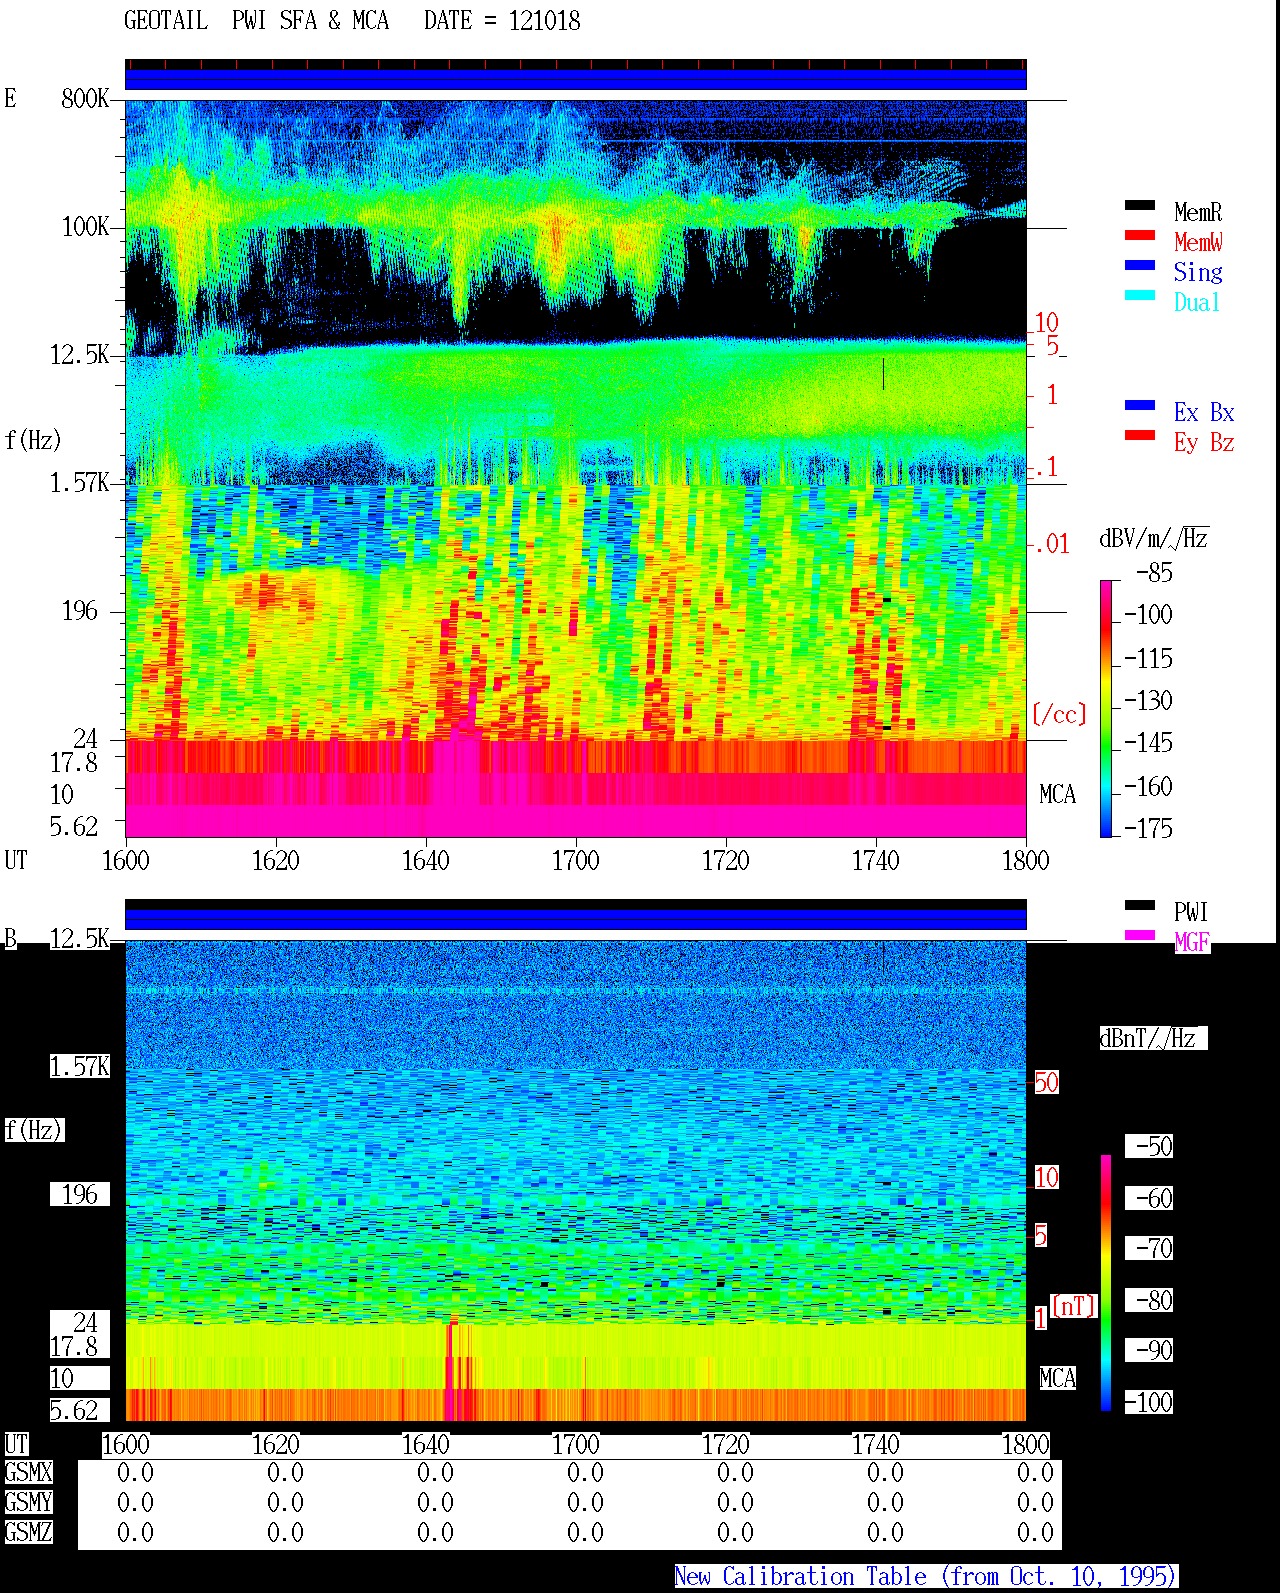Screen dimensions: 1280x1593
Task: Click the -175 color scale value
Action: (1148, 828)
